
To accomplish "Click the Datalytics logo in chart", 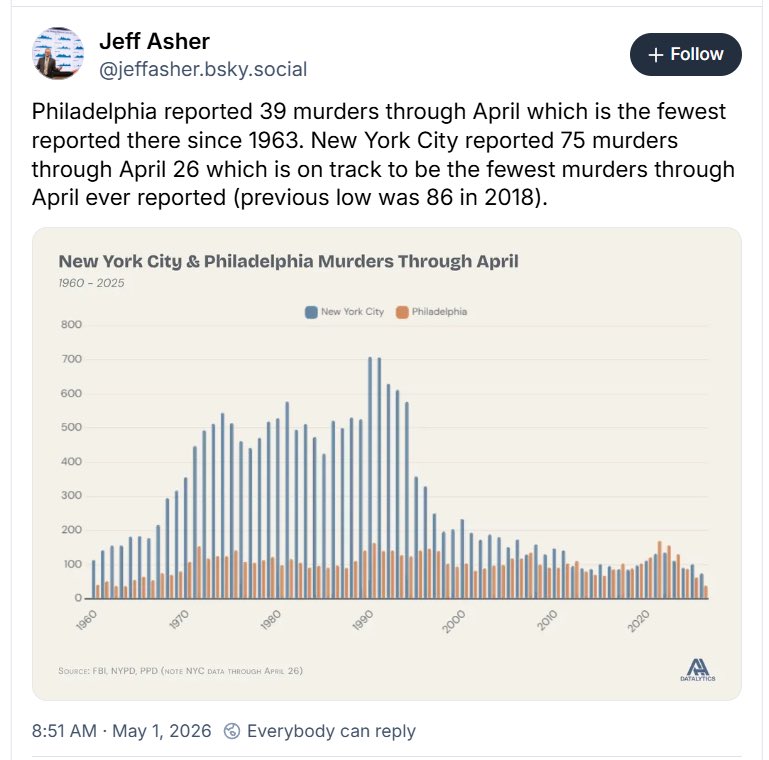I will point(697,670).
